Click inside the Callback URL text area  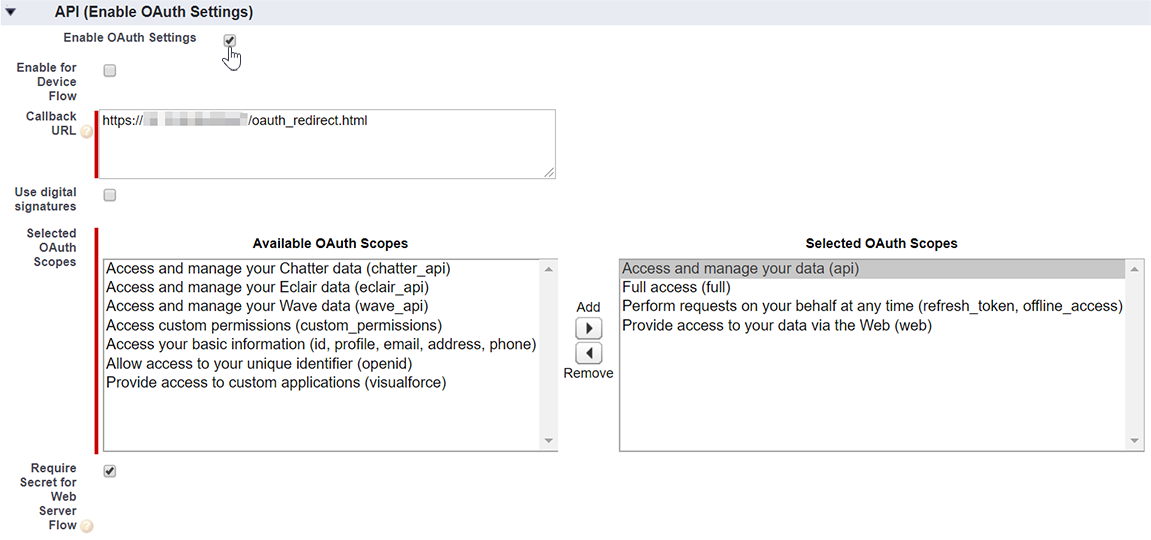point(327,144)
